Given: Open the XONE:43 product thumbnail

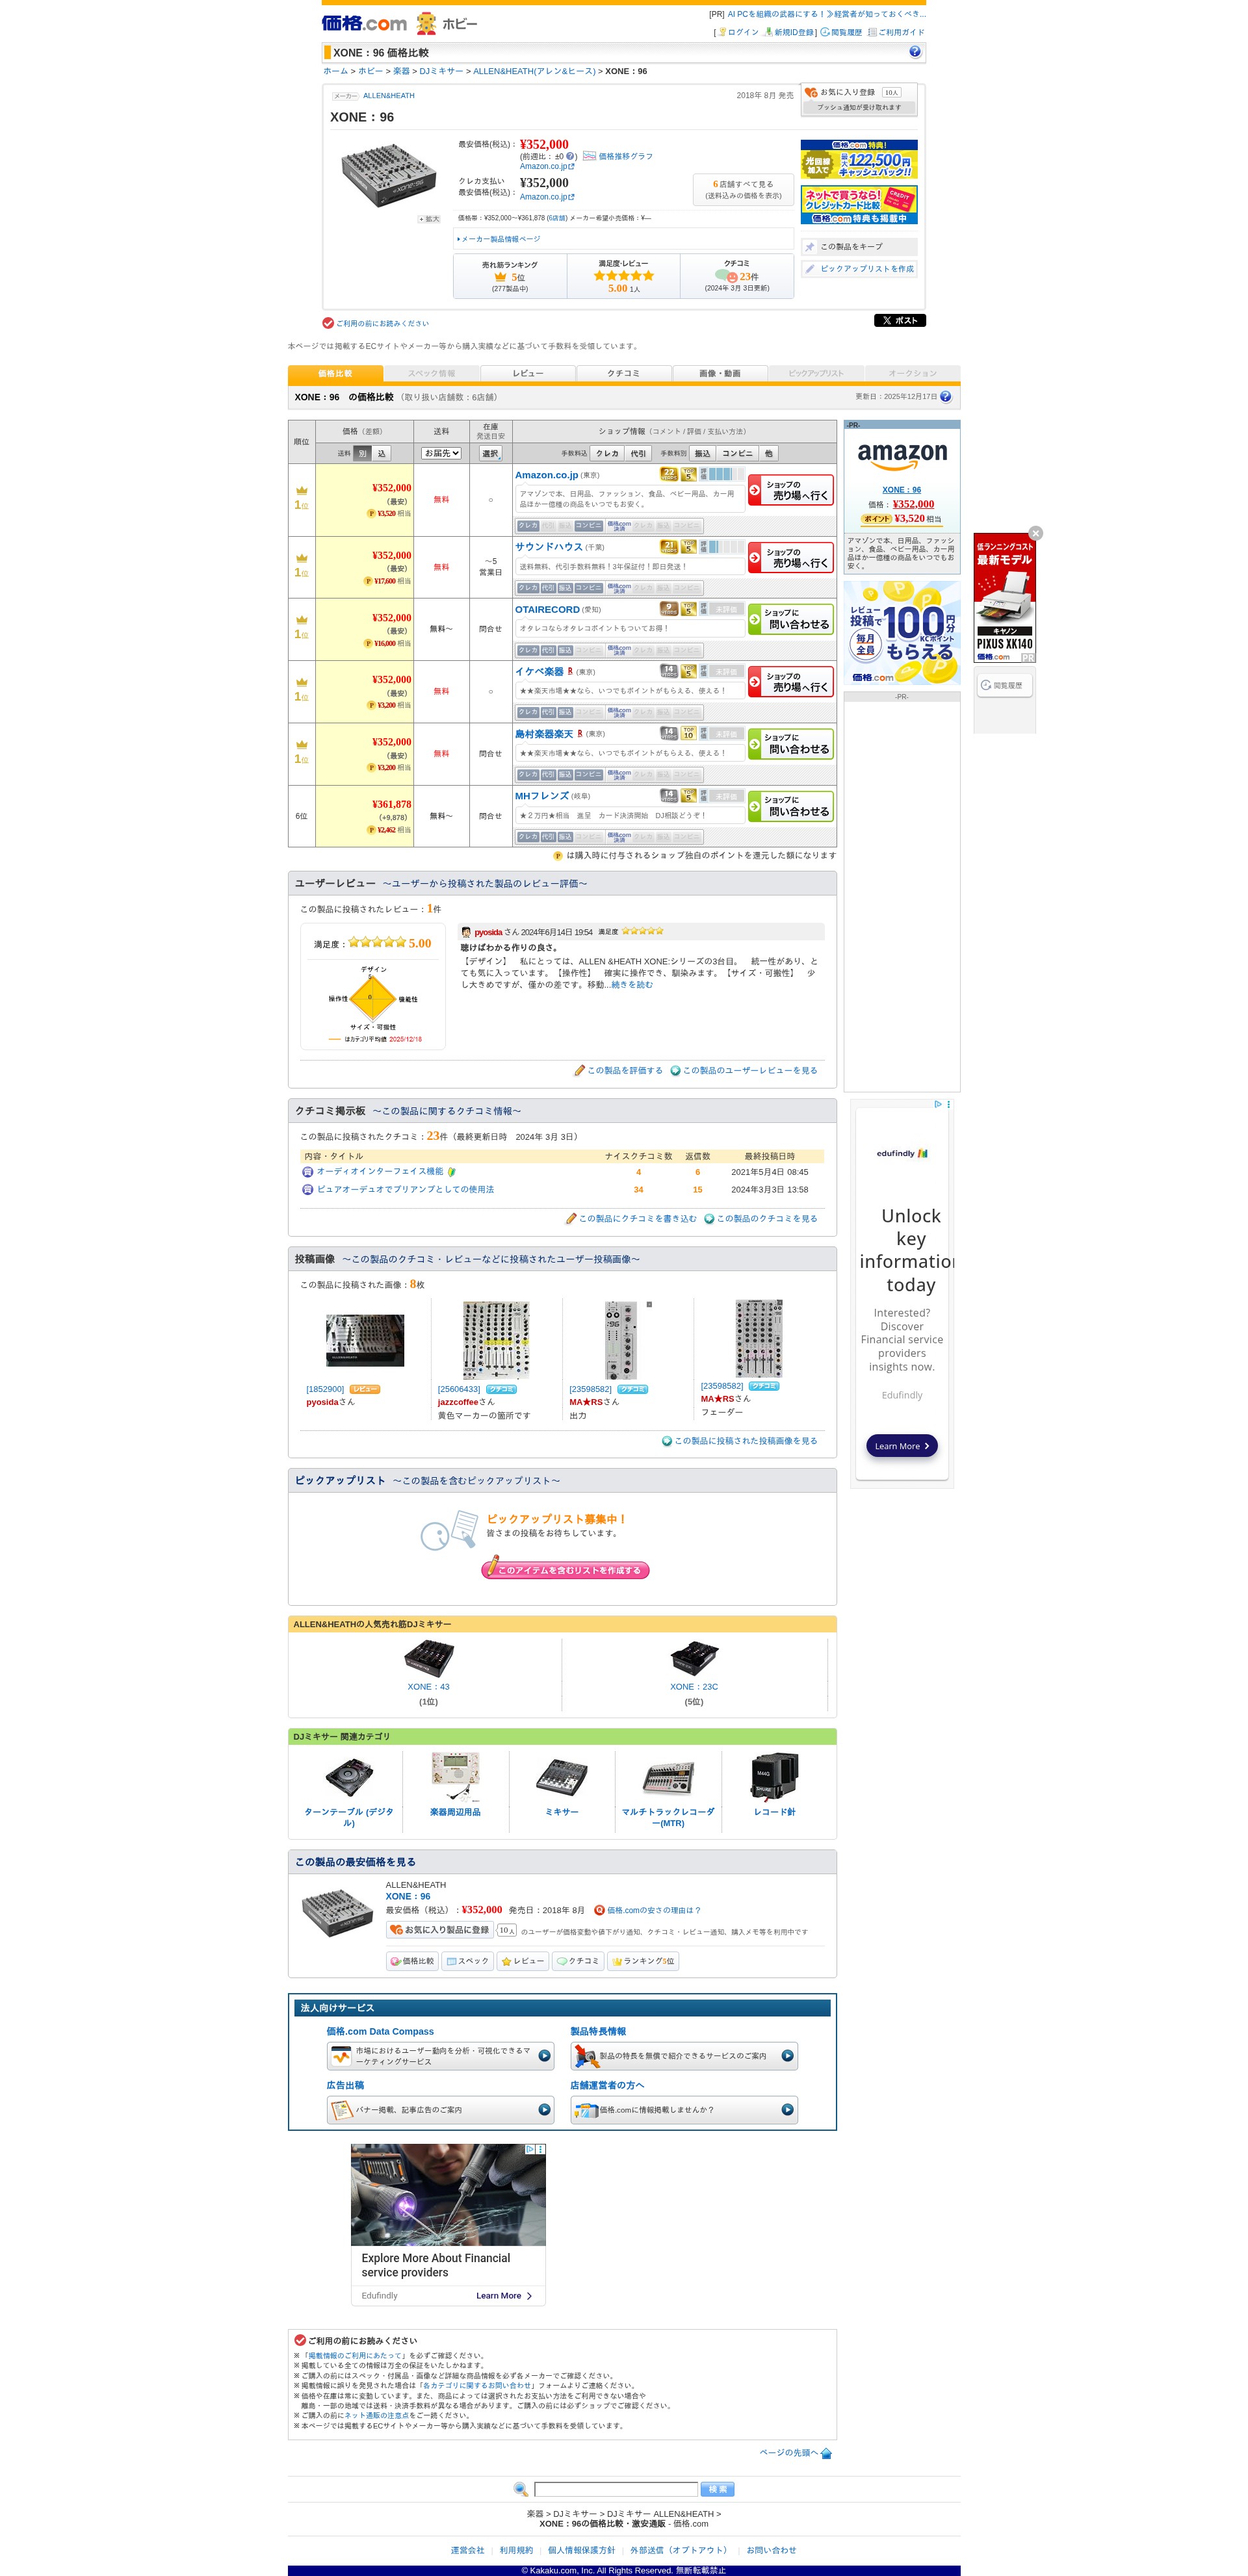Looking at the screenshot, I should coord(428,1658).
